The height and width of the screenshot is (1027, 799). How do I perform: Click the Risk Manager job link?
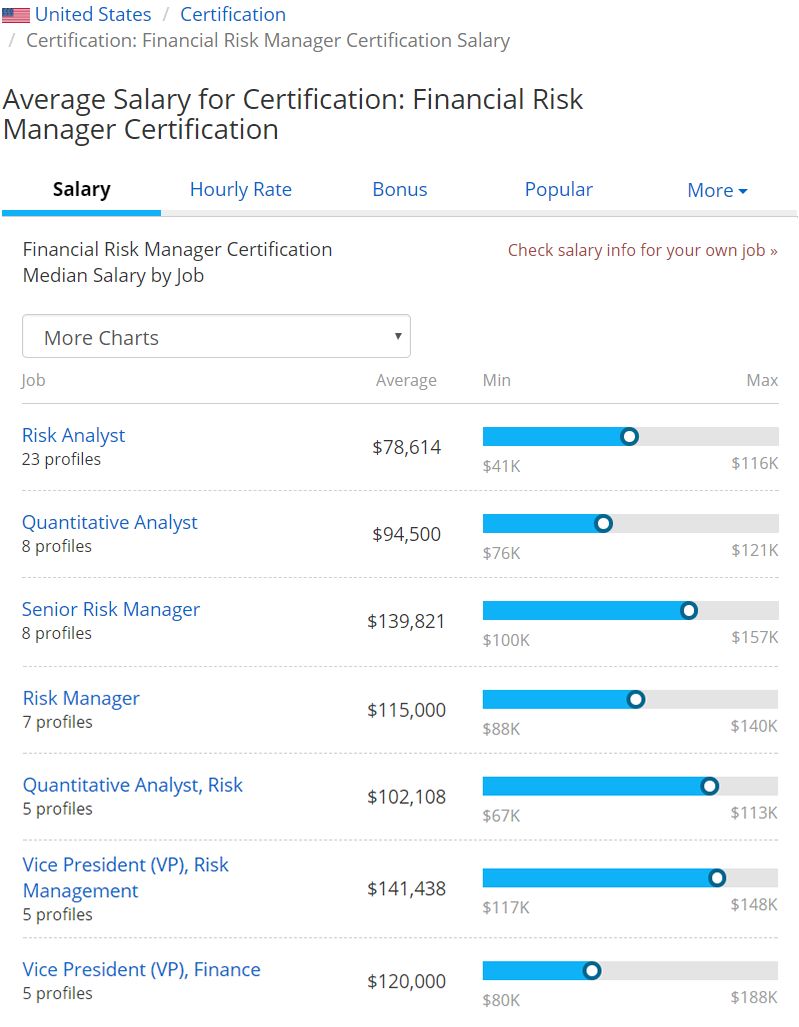click(81, 698)
